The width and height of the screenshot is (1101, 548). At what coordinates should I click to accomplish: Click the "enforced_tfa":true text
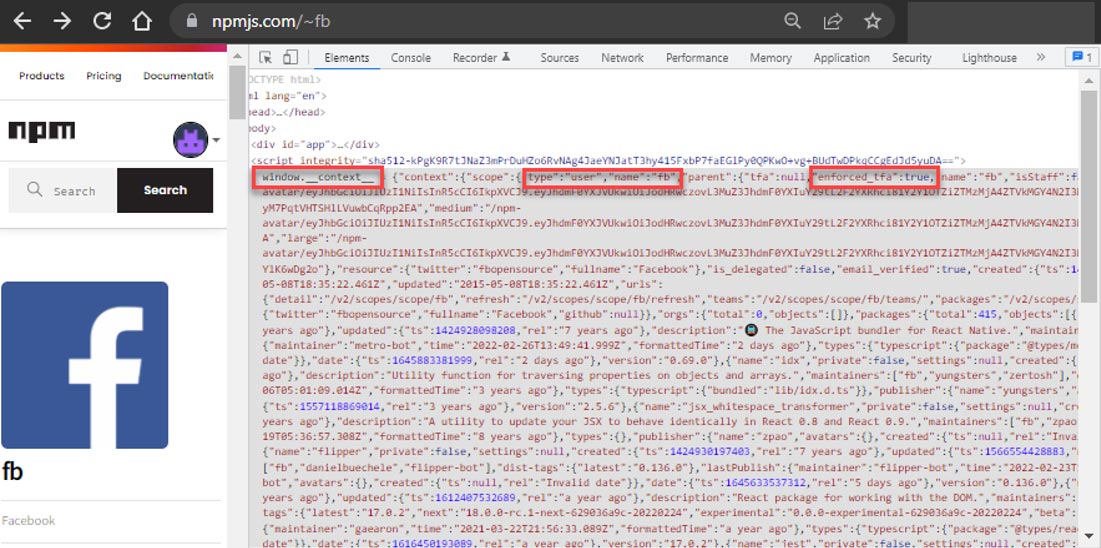point(873,177)
